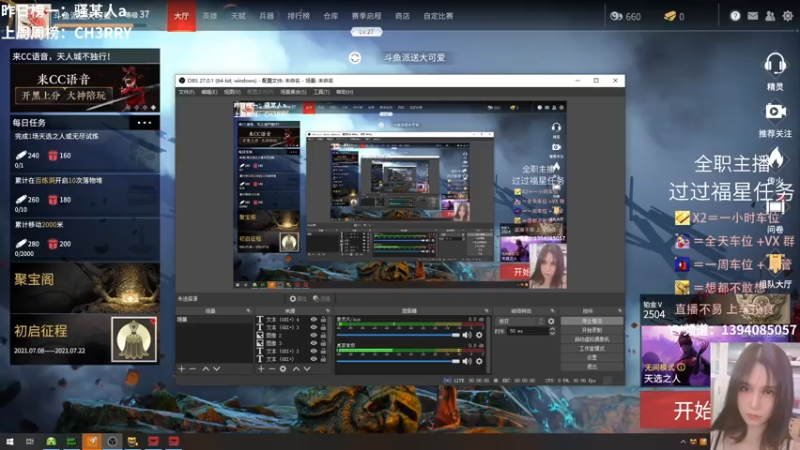Open source 属性 properties in OBS toolbar
This screenshot has width=800, height=450.
[x=298, y=299]
